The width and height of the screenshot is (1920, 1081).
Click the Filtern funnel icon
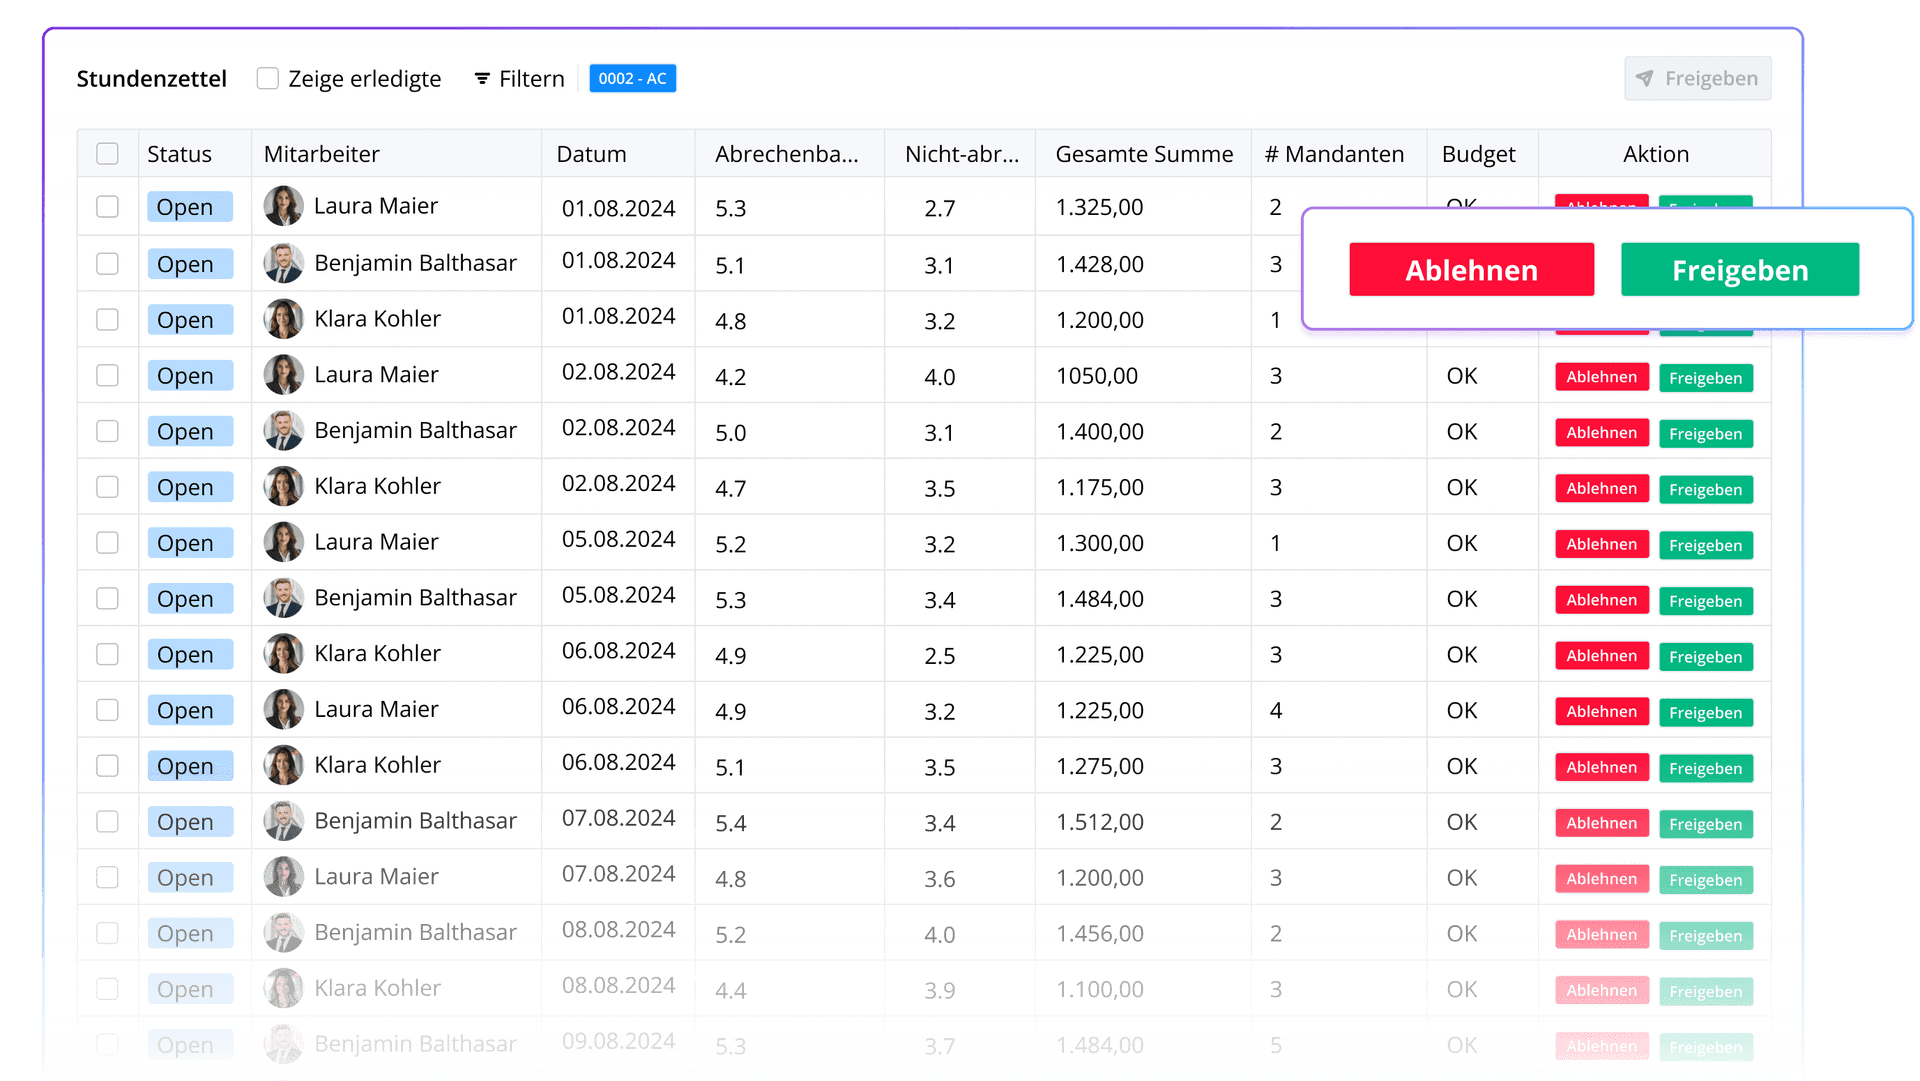(x=482, y=79)
